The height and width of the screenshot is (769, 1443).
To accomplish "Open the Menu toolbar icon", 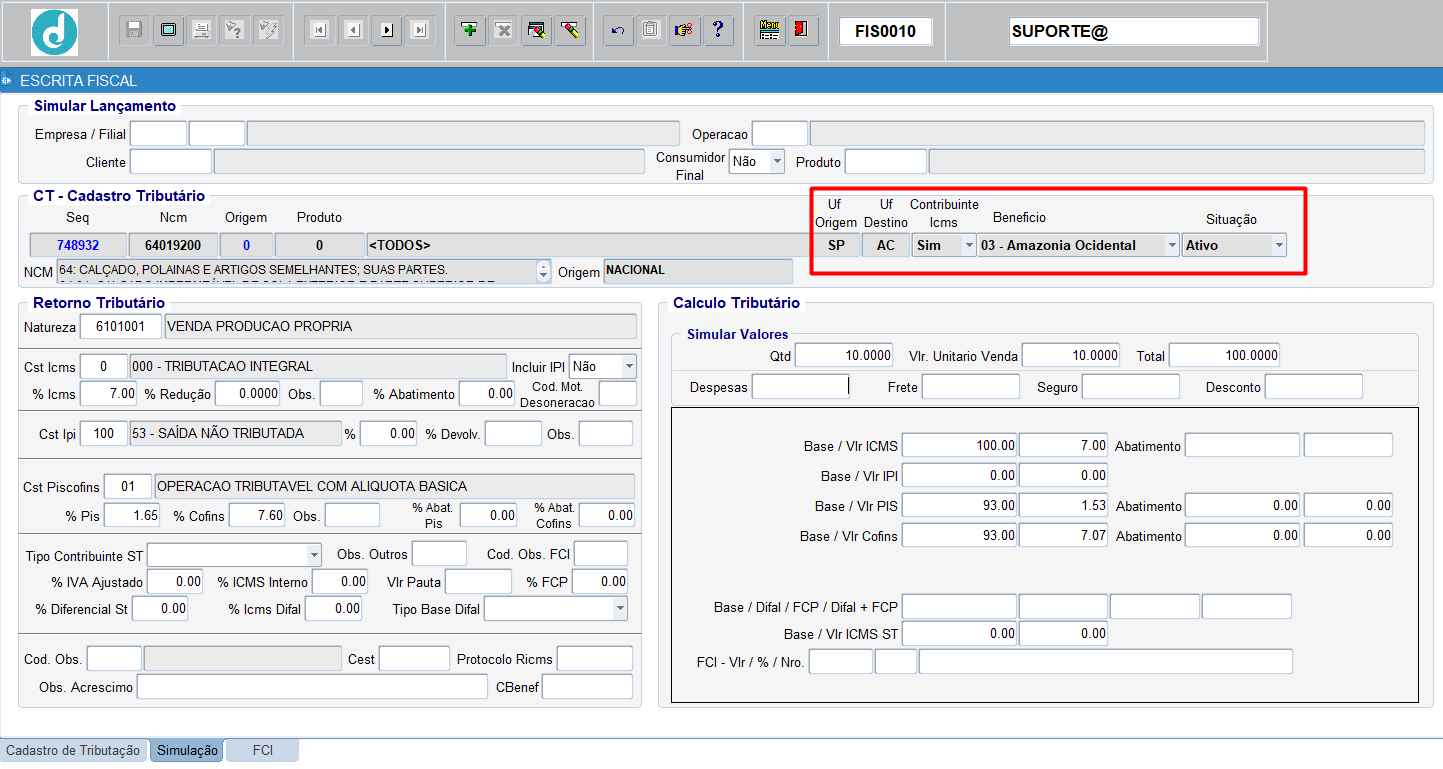I will click(769, 31).
